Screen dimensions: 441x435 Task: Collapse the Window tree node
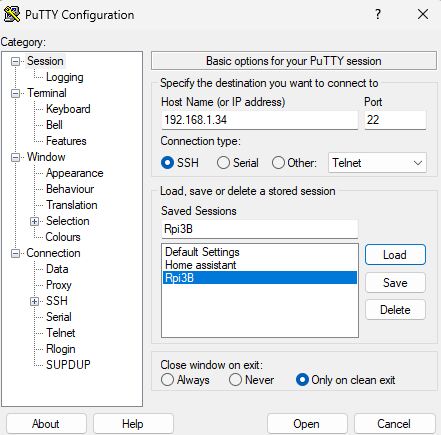pyautogui.click(x=15, y=157)
